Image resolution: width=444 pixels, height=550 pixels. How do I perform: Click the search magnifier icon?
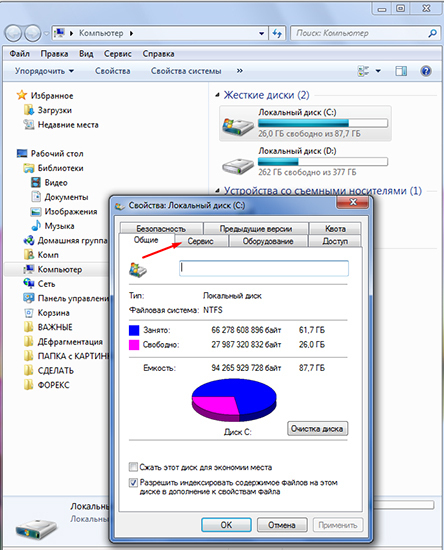point(432,33)
